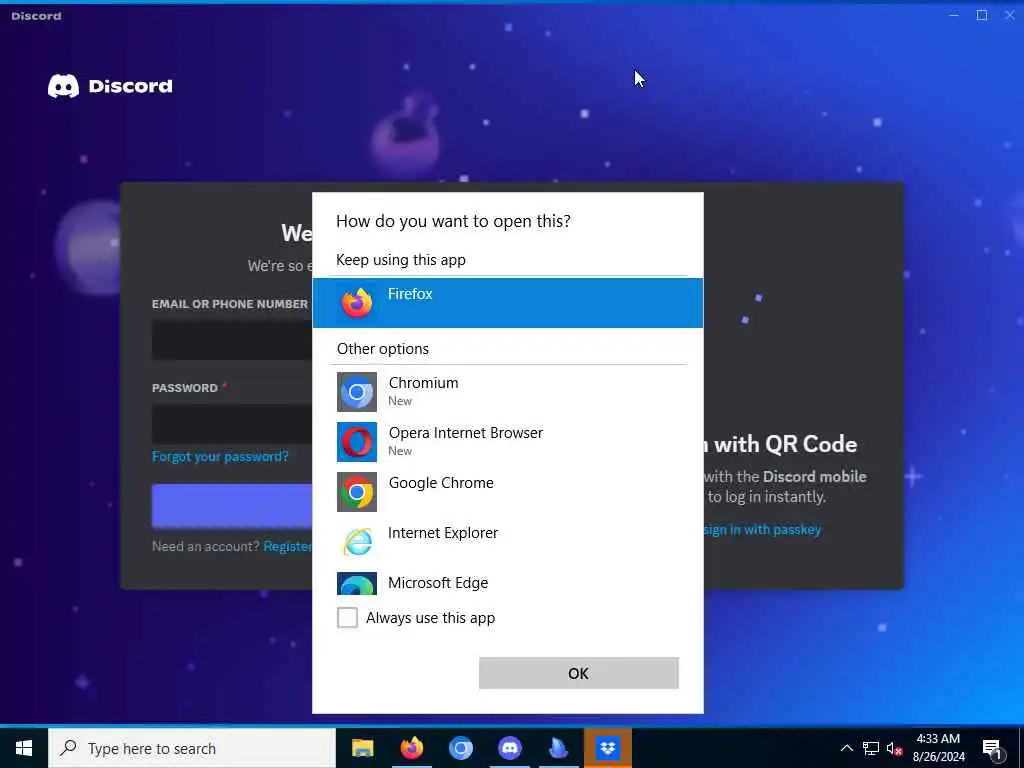Click the taskbar search box
The width and height of the screenshot is (1024, 768).
pyautogui.click(x=191, y=748)
